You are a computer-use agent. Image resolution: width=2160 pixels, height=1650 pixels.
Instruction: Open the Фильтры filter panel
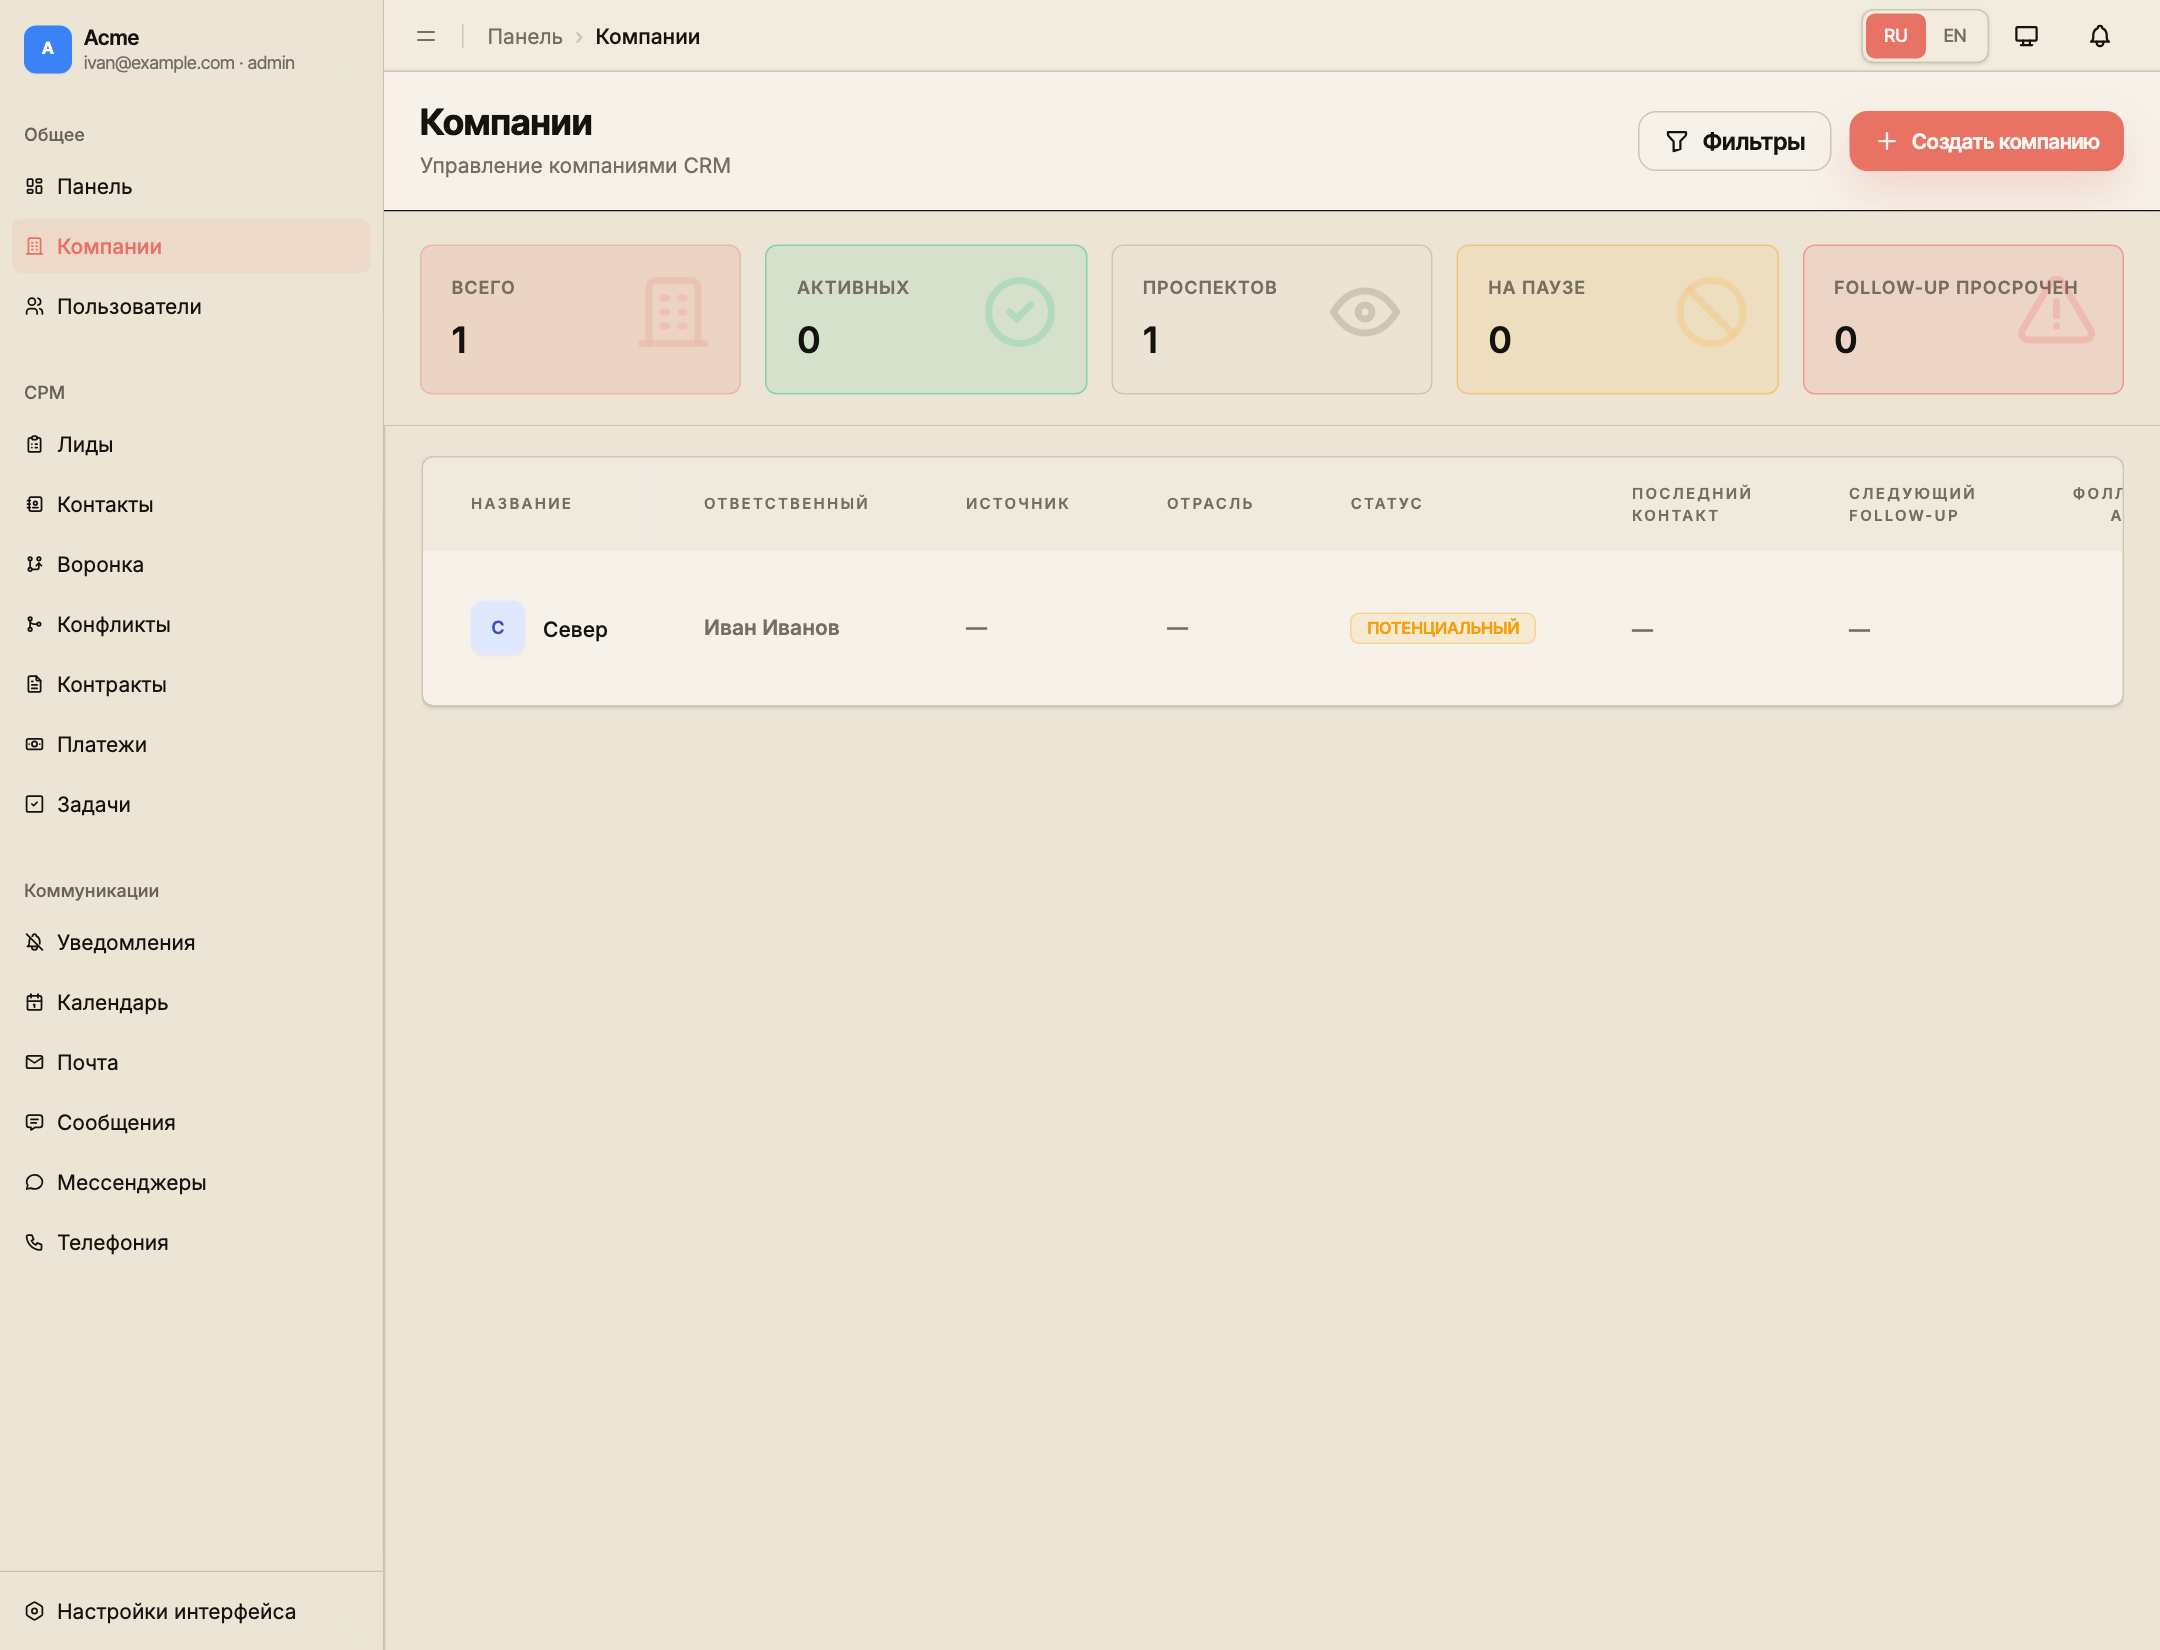point(1734,141)
